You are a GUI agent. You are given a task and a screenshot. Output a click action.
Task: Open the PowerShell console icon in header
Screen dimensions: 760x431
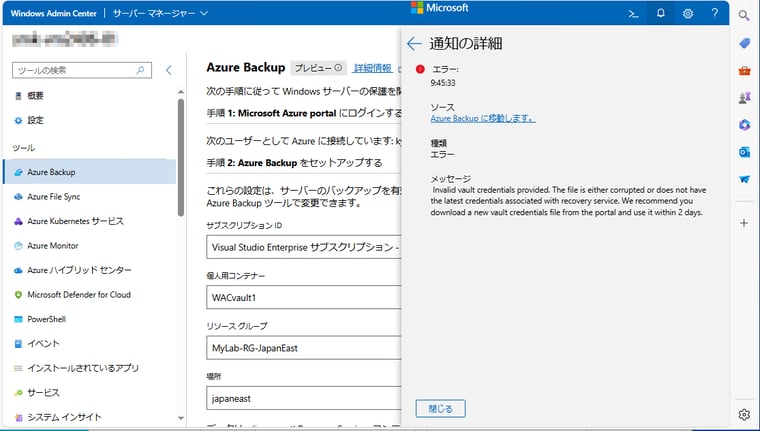point(633,14)
